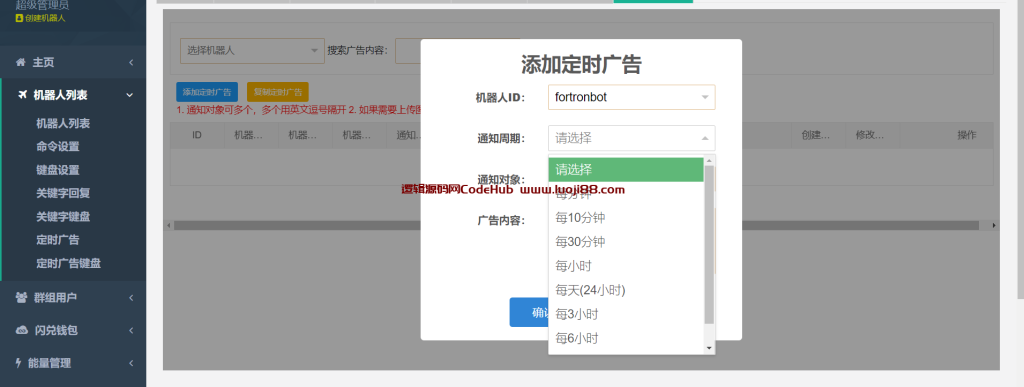Open the 选择机器人 filter dropdown
1024x387 pixels.
click(x=252, y=50)
